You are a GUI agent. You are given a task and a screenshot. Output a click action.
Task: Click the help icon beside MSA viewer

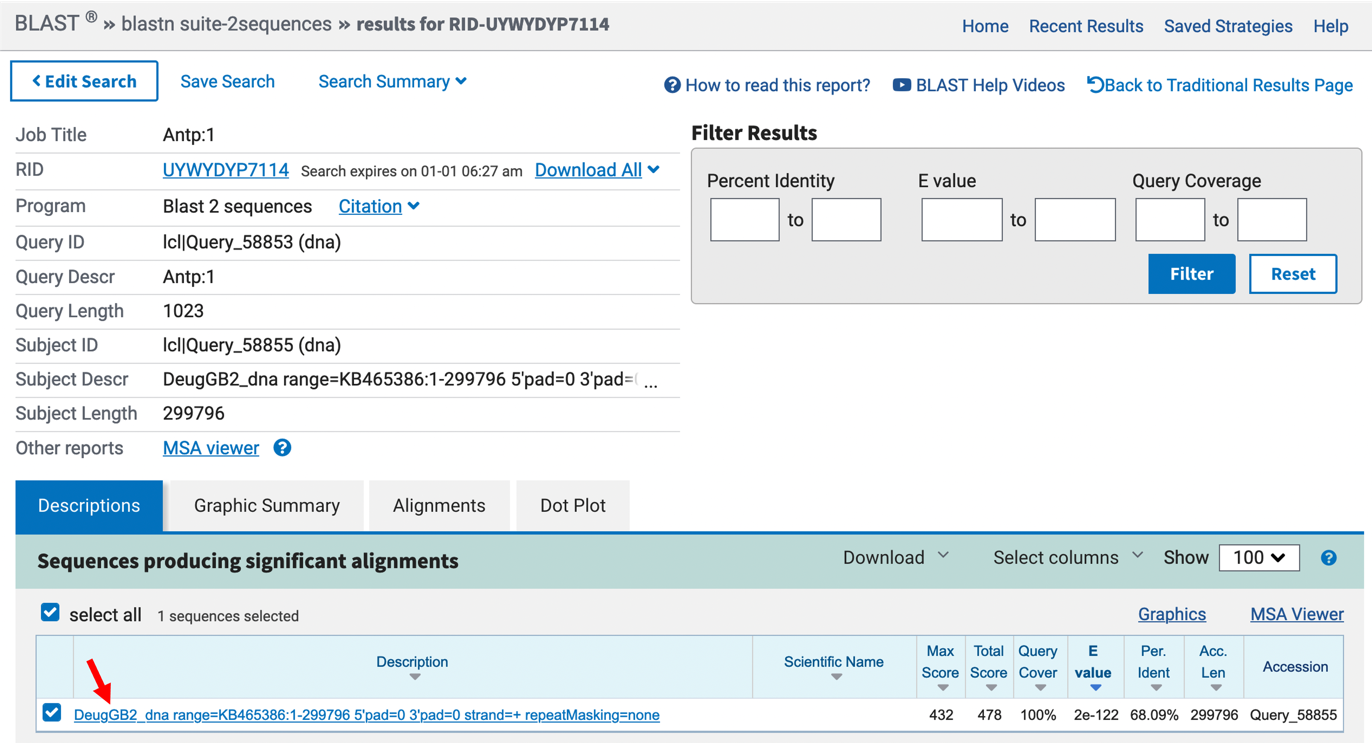coord(282,448)
